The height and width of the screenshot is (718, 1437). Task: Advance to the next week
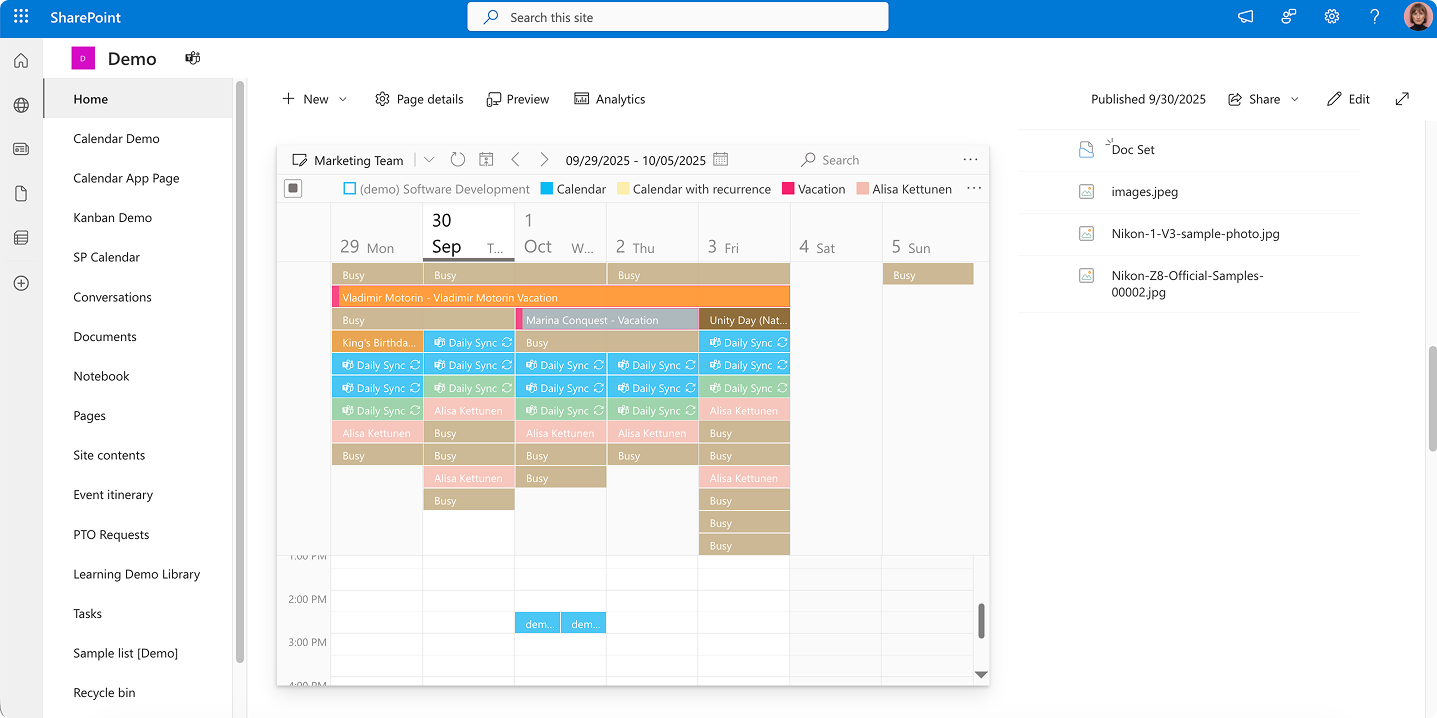pyautogui.click(x=544, y=160)
